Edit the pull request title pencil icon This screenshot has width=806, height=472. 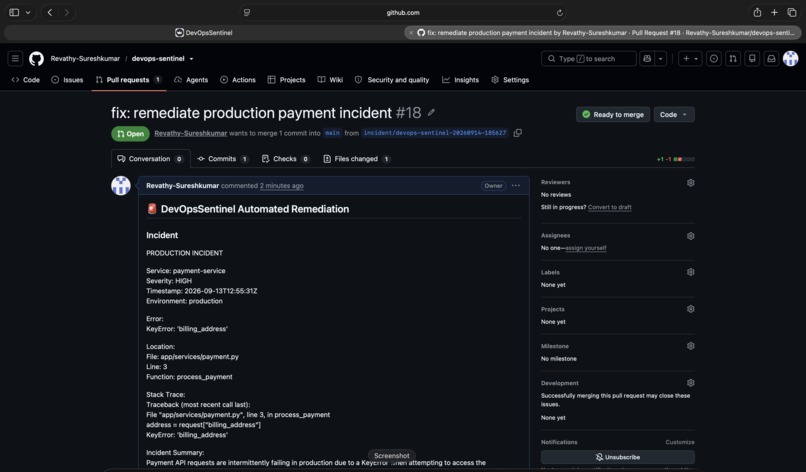(x=431, y=112)
